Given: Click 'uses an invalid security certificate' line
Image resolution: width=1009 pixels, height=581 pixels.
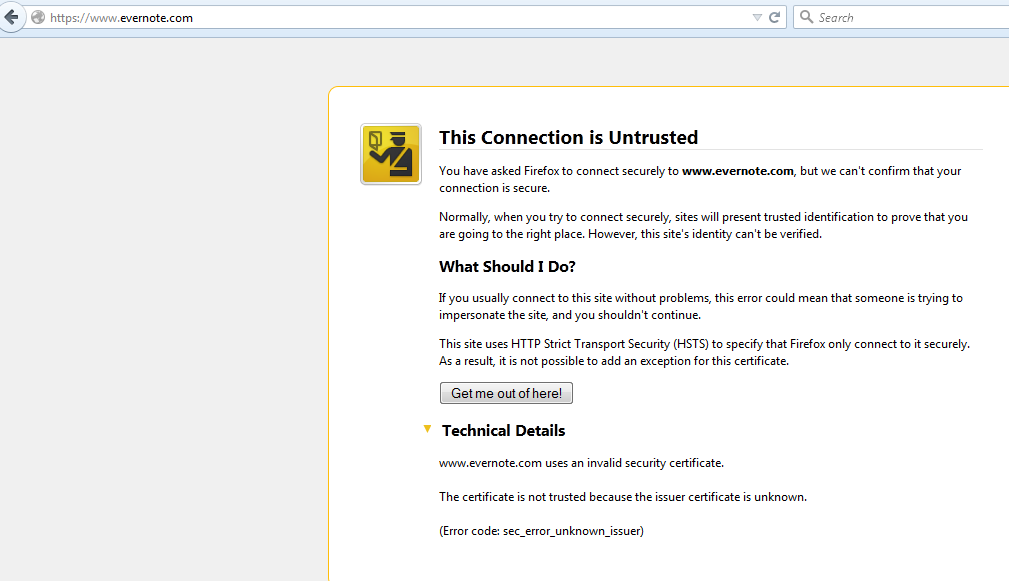Looking at the screenshot, I should (x=581, y=463).
